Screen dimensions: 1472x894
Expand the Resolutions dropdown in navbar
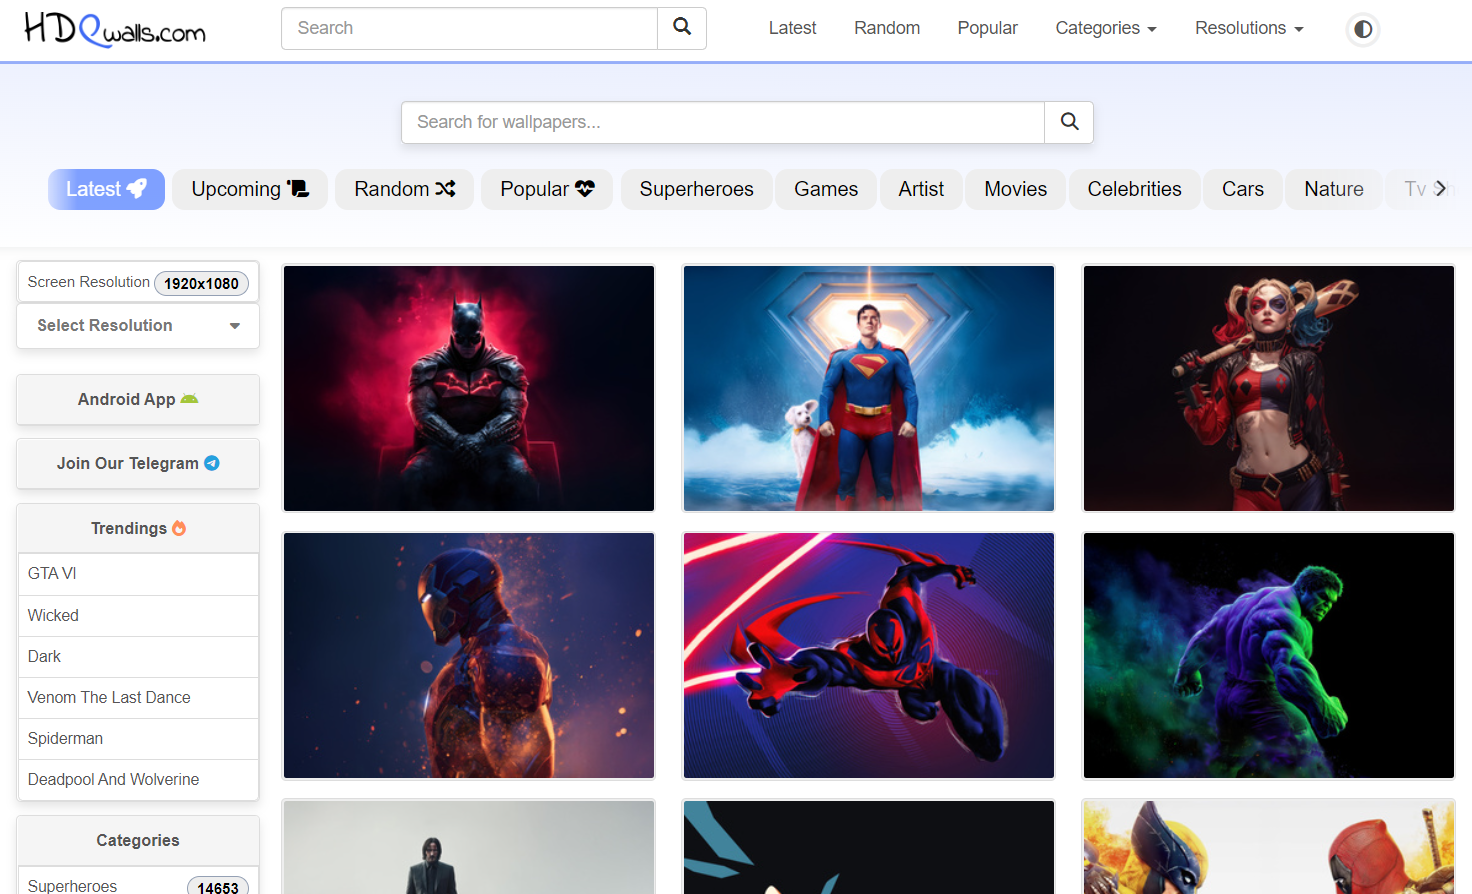coord(1248,28)
